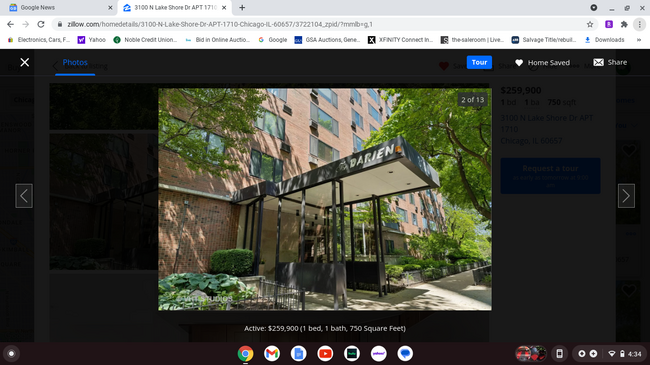Image resolution: width=650 pixels, height=365 pixels.
Task: Advance to next photo with right arrow
Action: [x=626, y=196]
